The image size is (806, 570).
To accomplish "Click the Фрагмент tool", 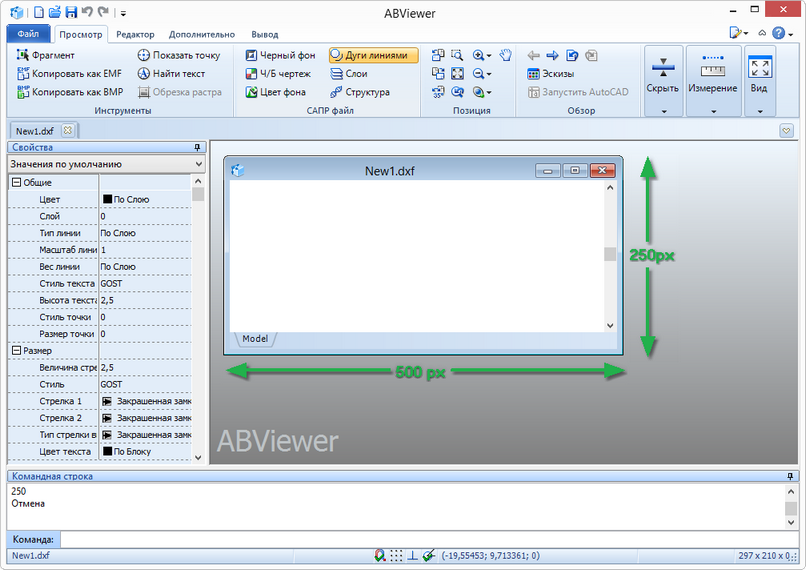I will click(x=46, y=56).
